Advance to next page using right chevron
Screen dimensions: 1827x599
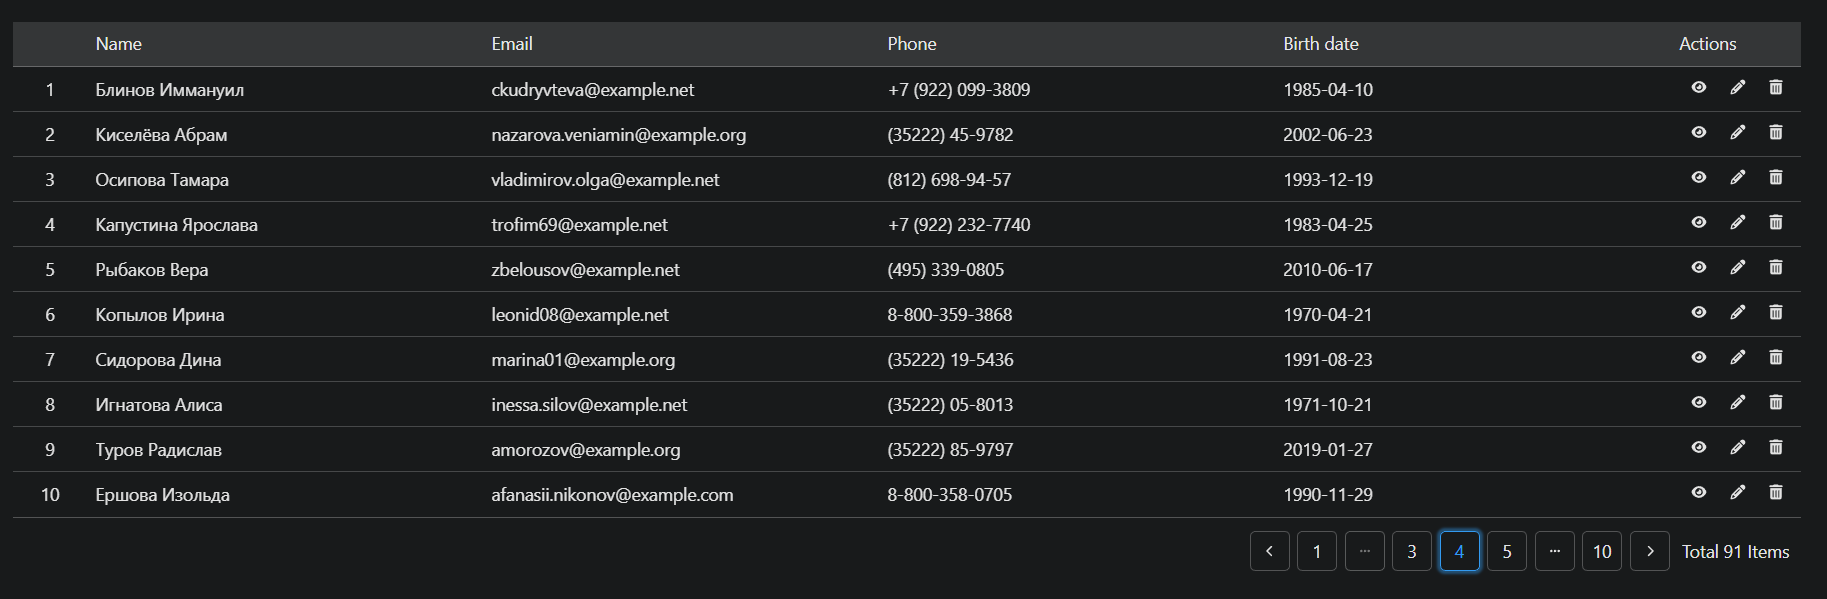pos(1649,551)
